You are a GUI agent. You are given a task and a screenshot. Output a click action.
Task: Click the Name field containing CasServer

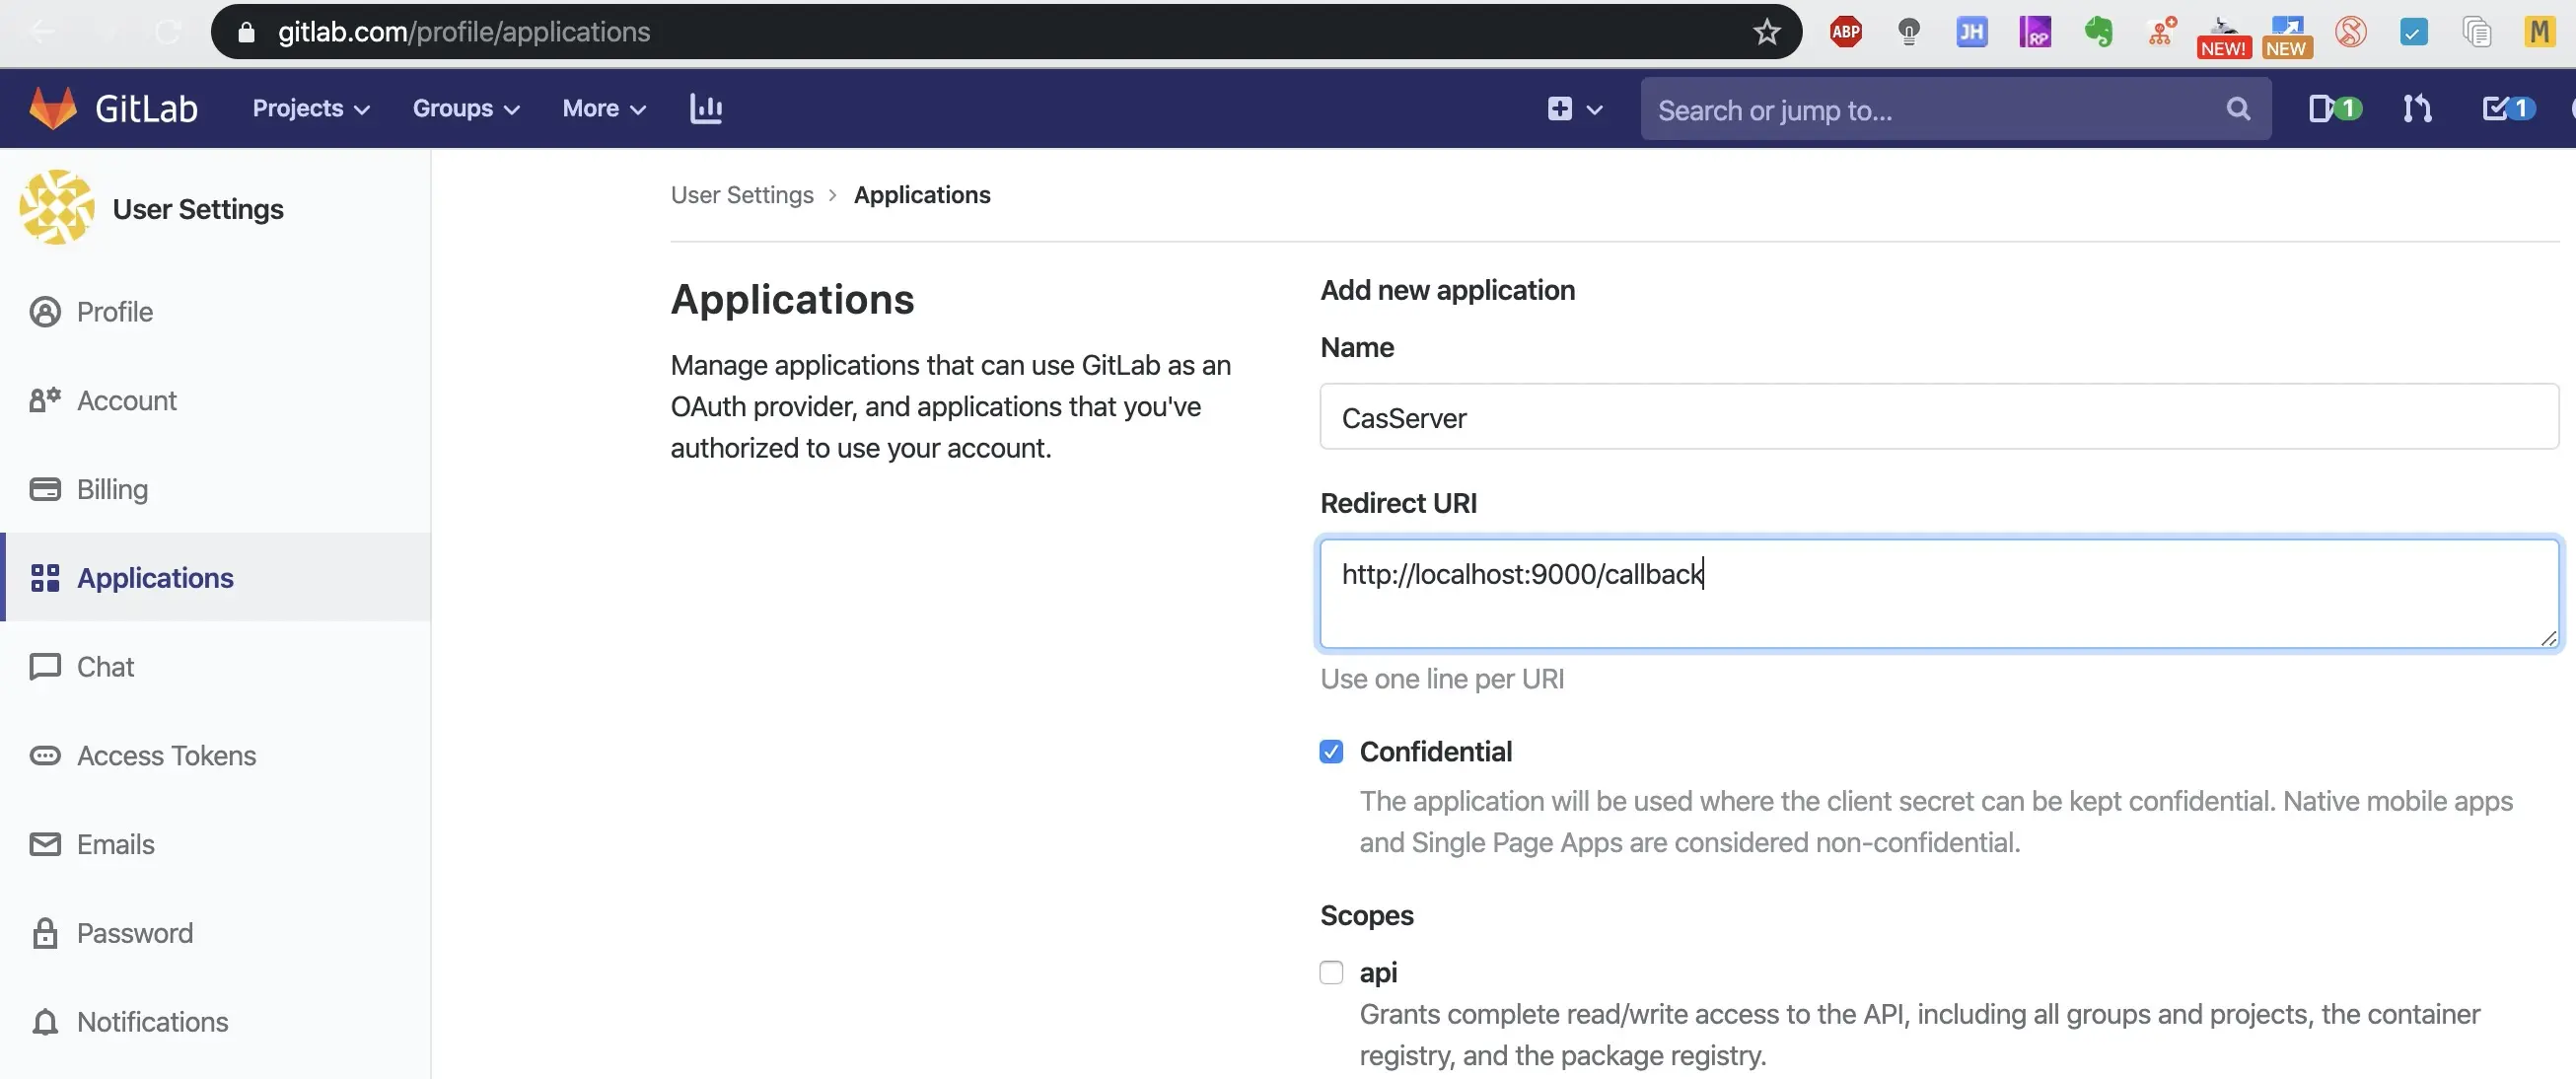pos(1937,417)
